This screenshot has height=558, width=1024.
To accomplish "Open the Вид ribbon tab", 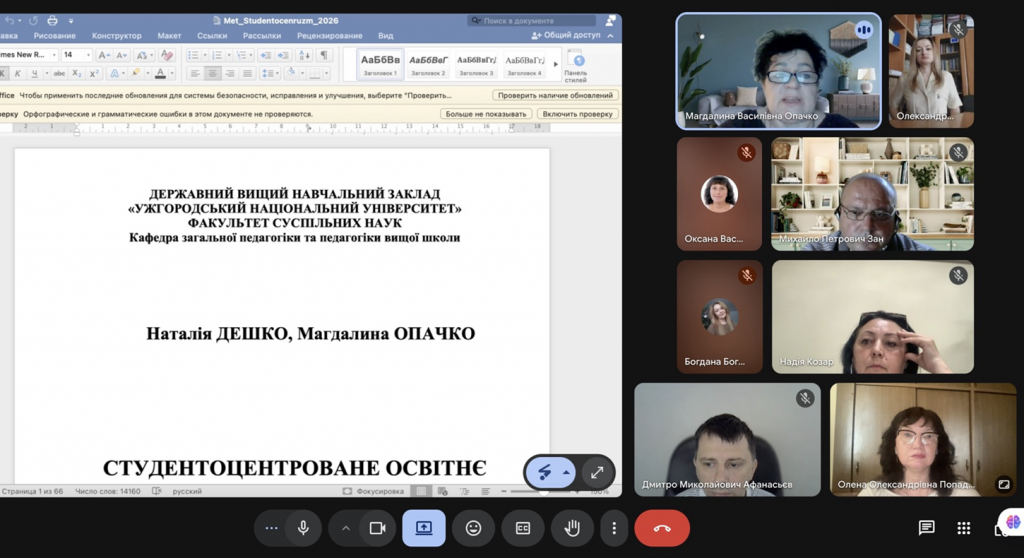I will [386, 36].
